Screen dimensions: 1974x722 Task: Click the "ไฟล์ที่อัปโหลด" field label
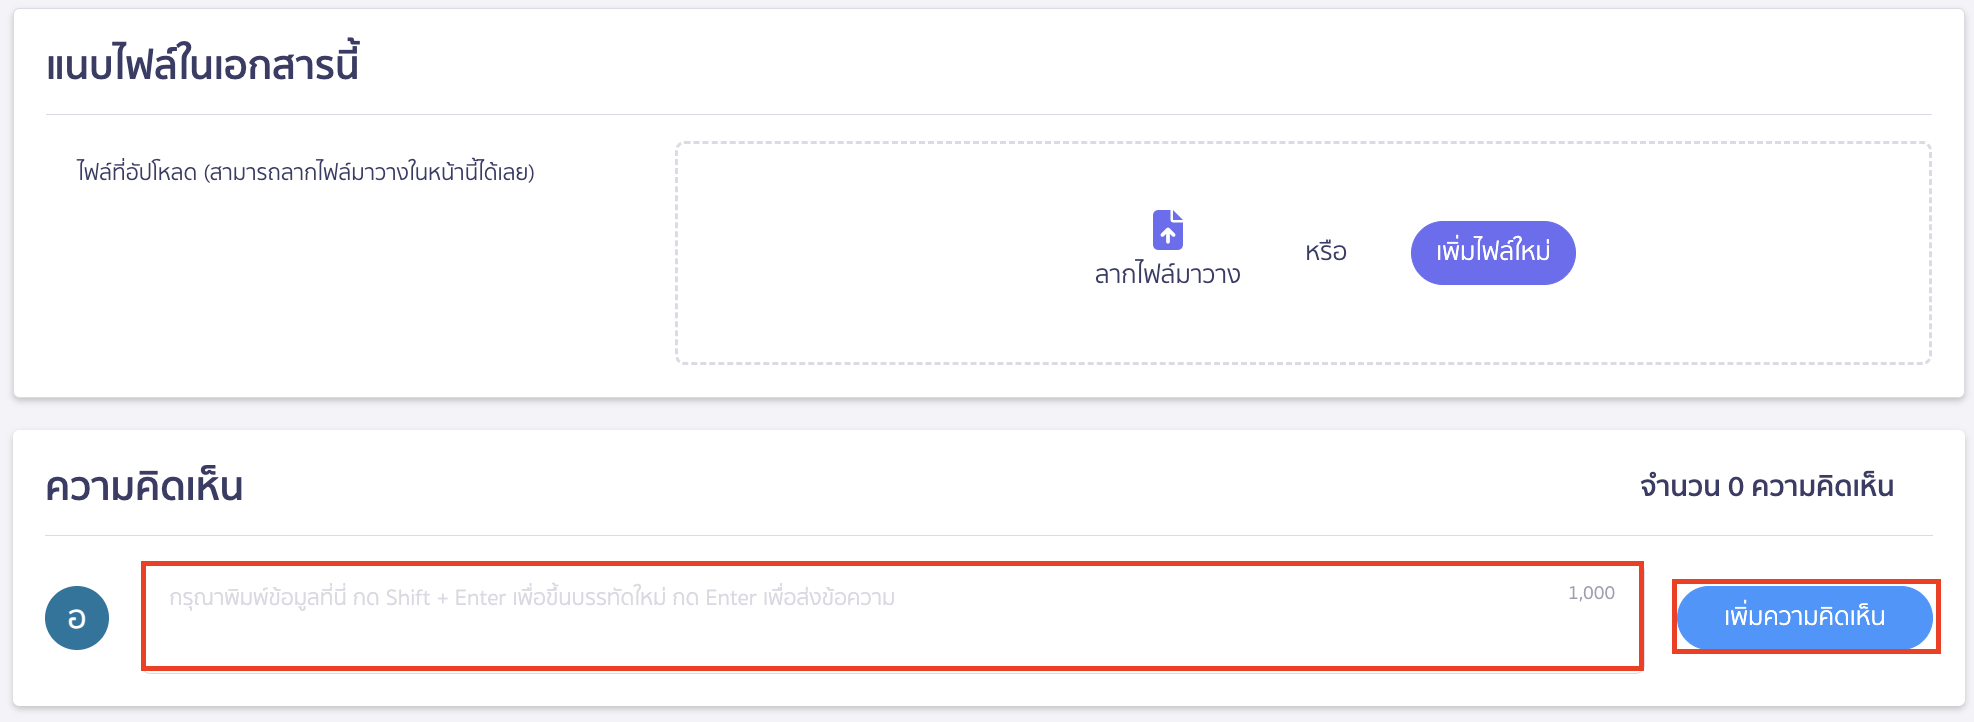pyautogui.click(x=305, y=172)
